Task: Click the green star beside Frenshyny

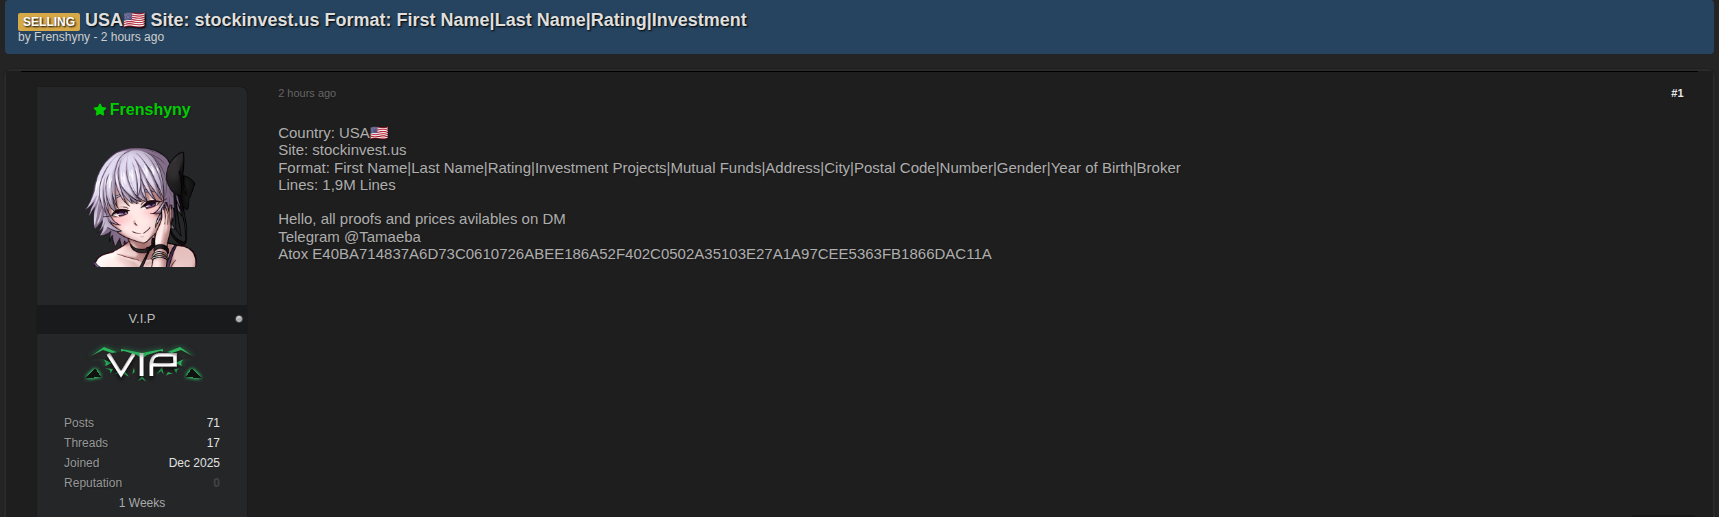Action: [x=100, y=110]
